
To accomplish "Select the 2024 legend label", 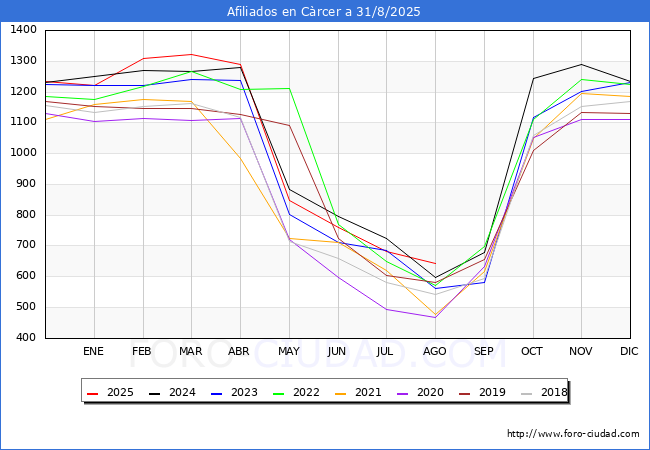I will [182, 392].
